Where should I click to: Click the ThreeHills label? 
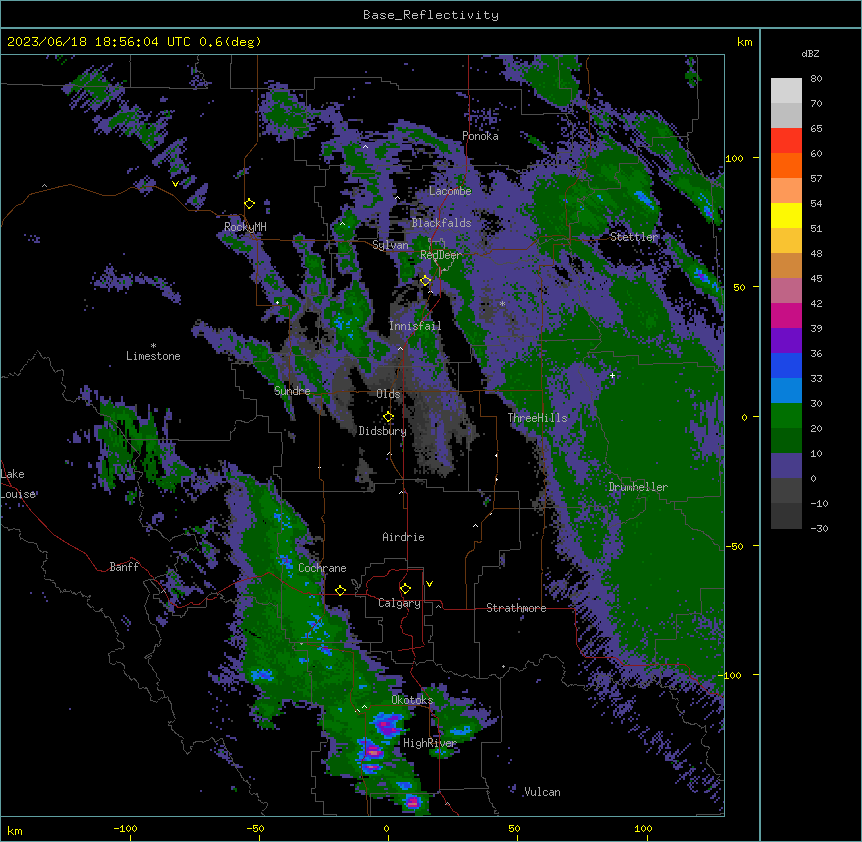pos(537,418)
